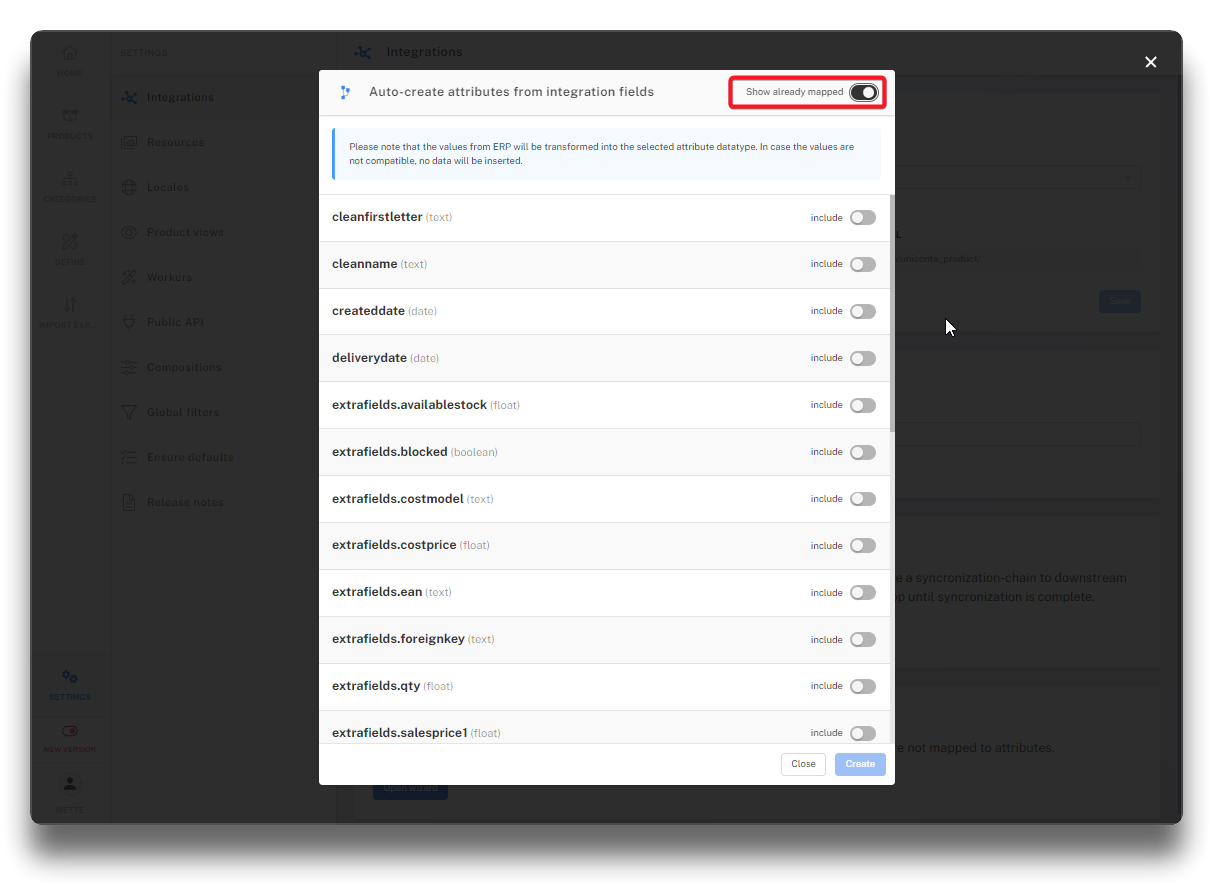Click the Create button

pyautogui.click(x=860, y=764)
